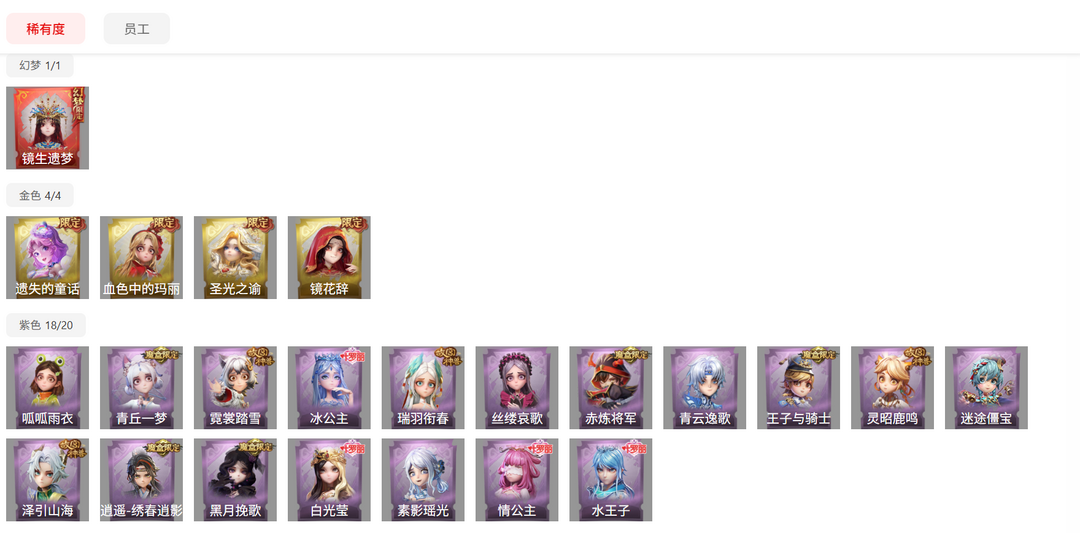Choose the 逍遥-绣春逍影 skin card
This screenshot has width=1080, height=533.
(x=141, y=480)
